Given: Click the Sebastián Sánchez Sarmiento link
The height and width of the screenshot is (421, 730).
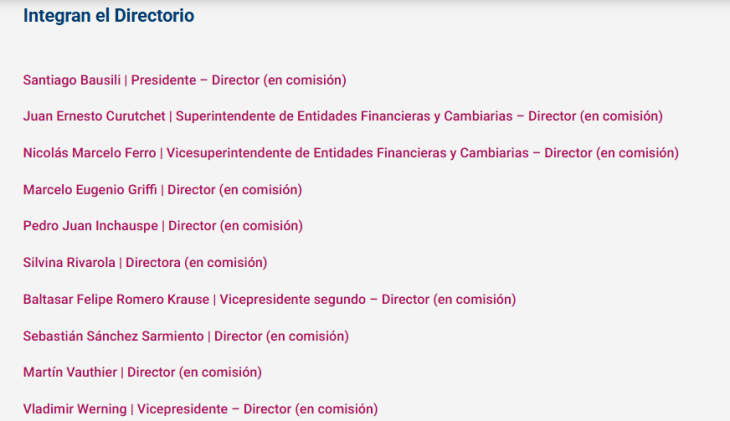Looking at the screenshot, I should pyautogui.click(x=186, y=336).
